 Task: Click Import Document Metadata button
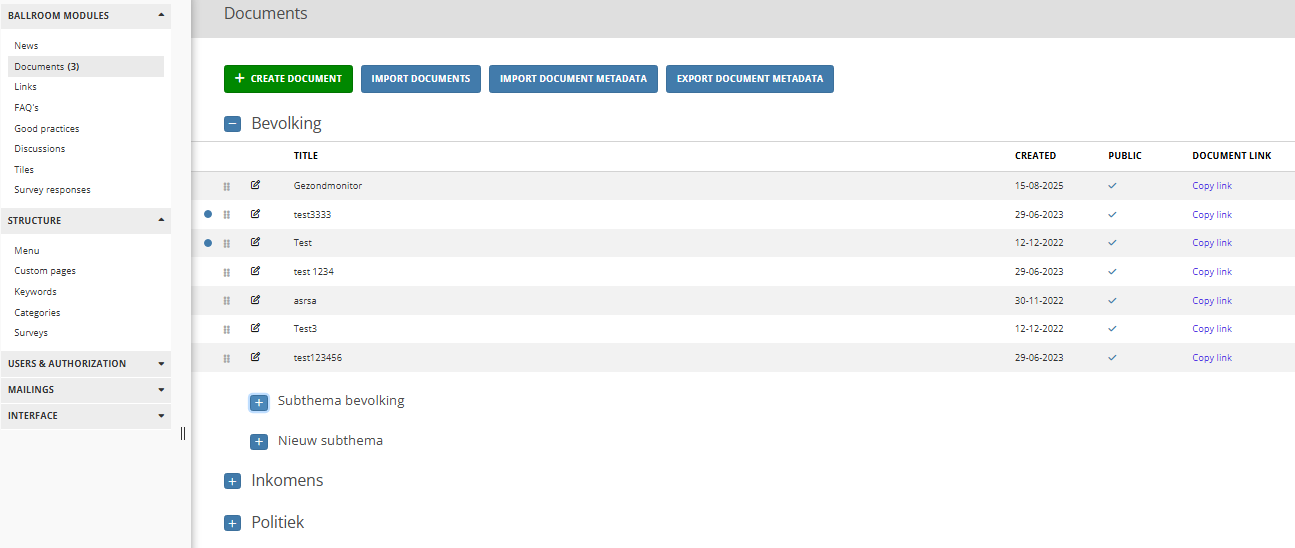tap(573, 79)
